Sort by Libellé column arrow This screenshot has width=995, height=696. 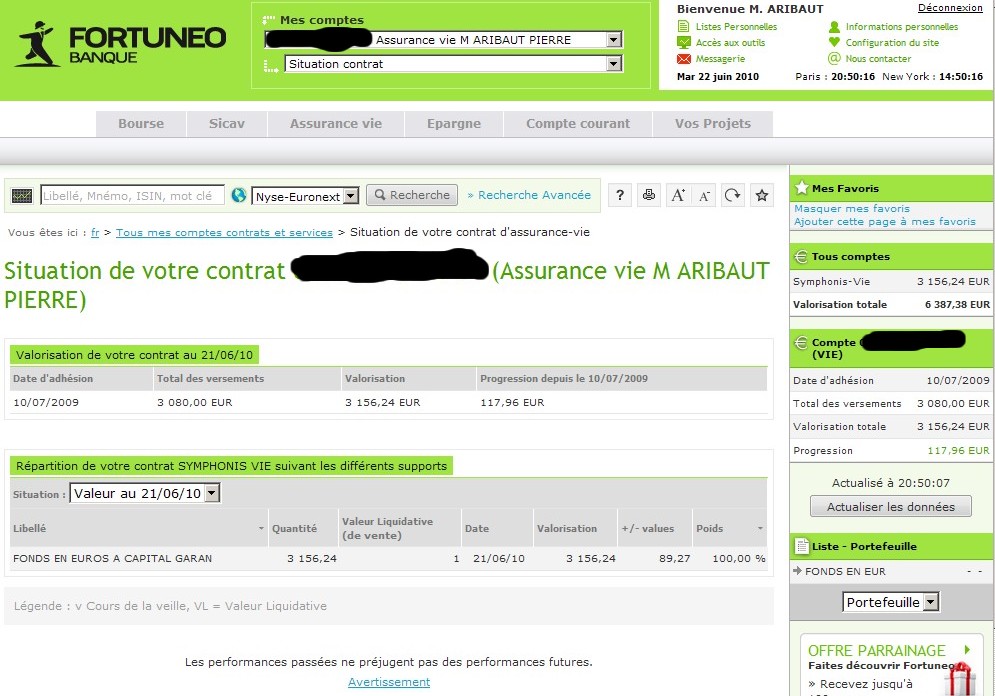pos(261,529)
